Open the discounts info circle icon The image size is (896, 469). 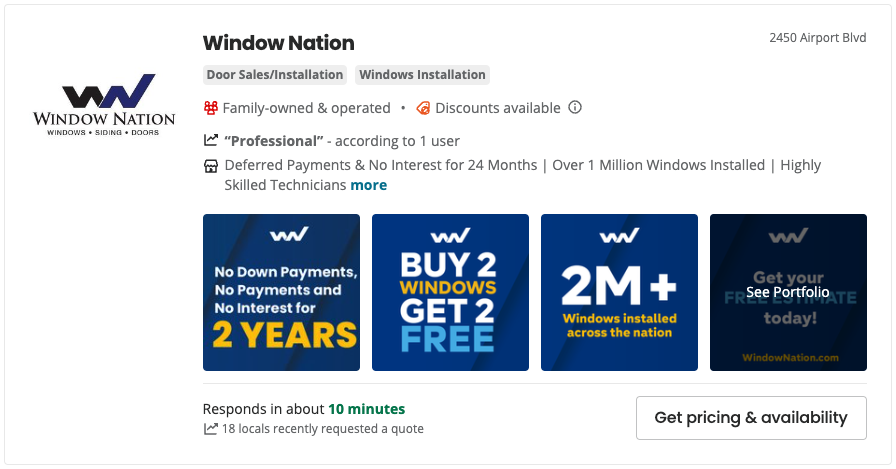coord(575,107)
